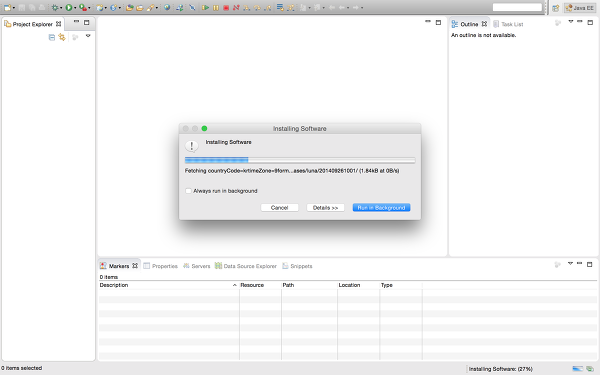Image resolution: width=600 pixels, height=375 pixels.
Task: Click the New wizard toolbar icon
Action: [x=7, y=7]
